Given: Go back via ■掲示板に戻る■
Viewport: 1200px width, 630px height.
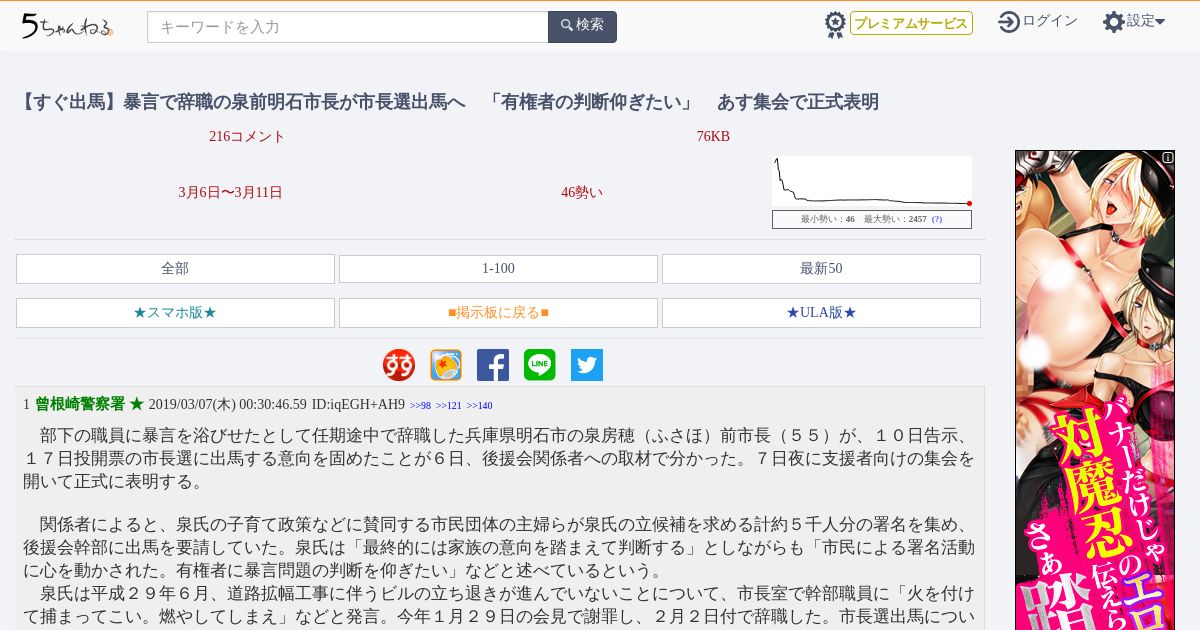Looking at the screenshot, I should [498, 313].
